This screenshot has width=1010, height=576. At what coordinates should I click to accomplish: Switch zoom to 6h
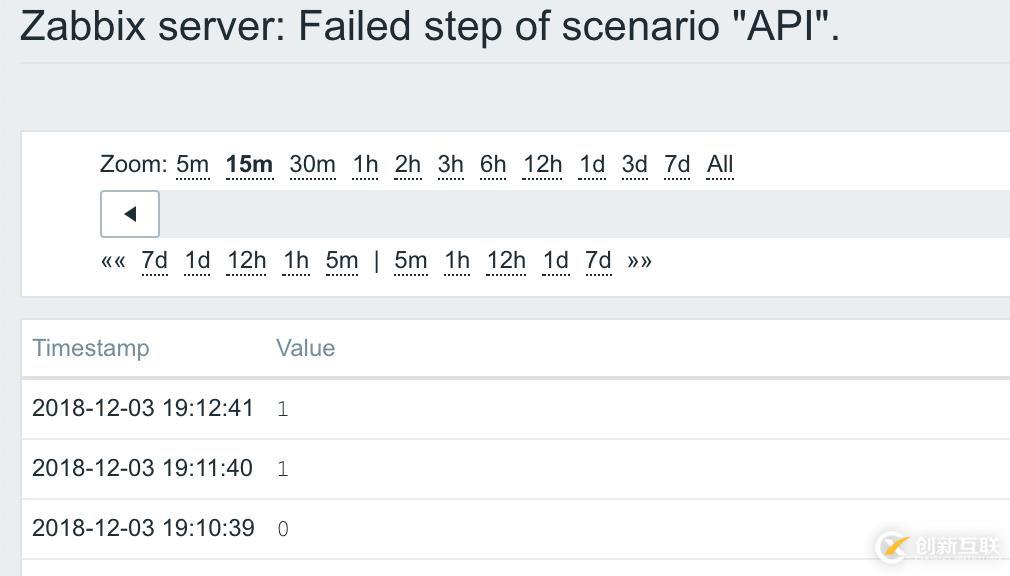[493, 164]
